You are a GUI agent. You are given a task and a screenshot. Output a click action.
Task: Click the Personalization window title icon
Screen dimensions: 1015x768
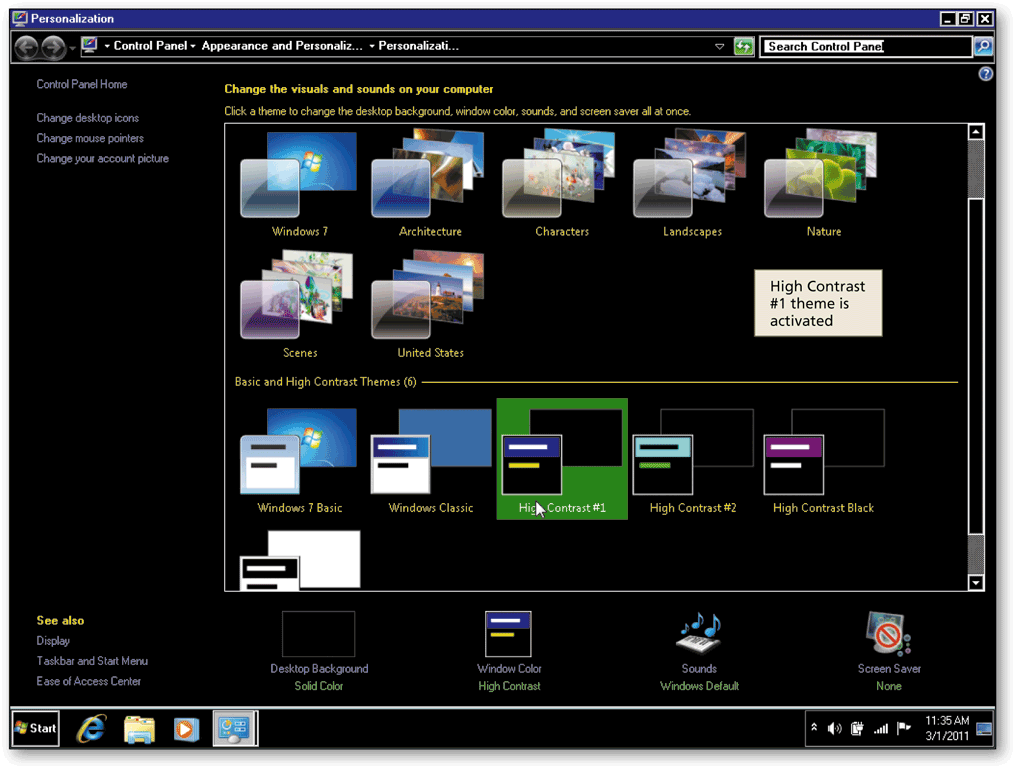20,18
